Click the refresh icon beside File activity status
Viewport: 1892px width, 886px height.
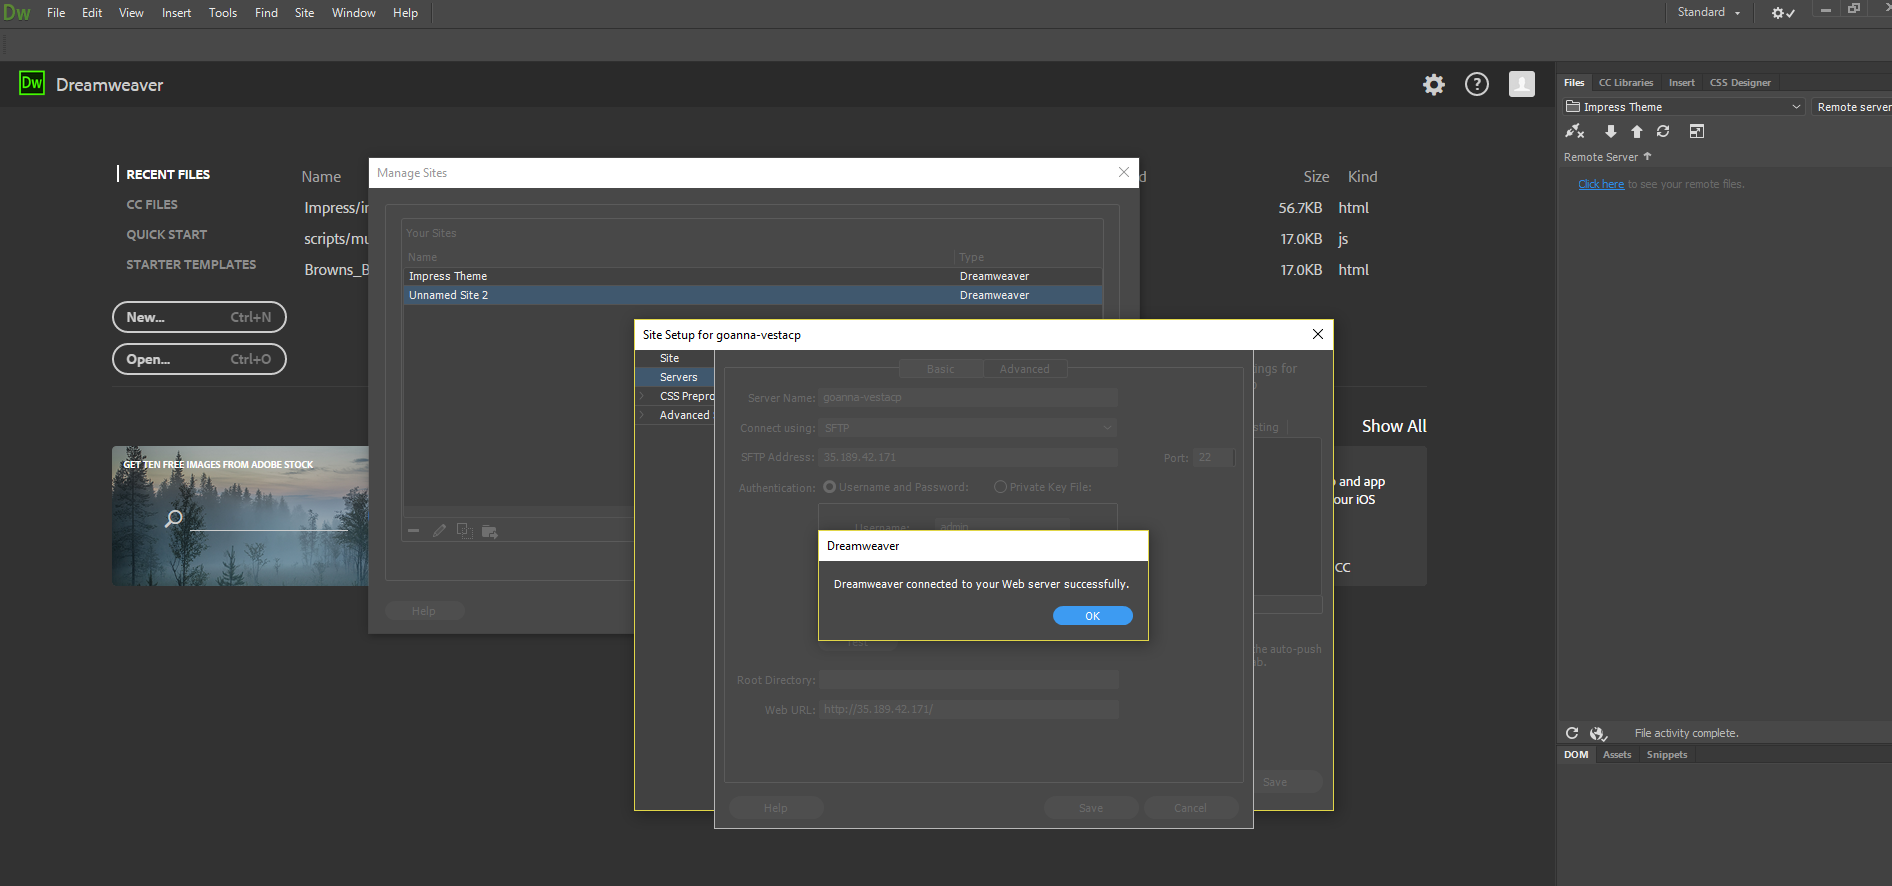click(1572, 733)
